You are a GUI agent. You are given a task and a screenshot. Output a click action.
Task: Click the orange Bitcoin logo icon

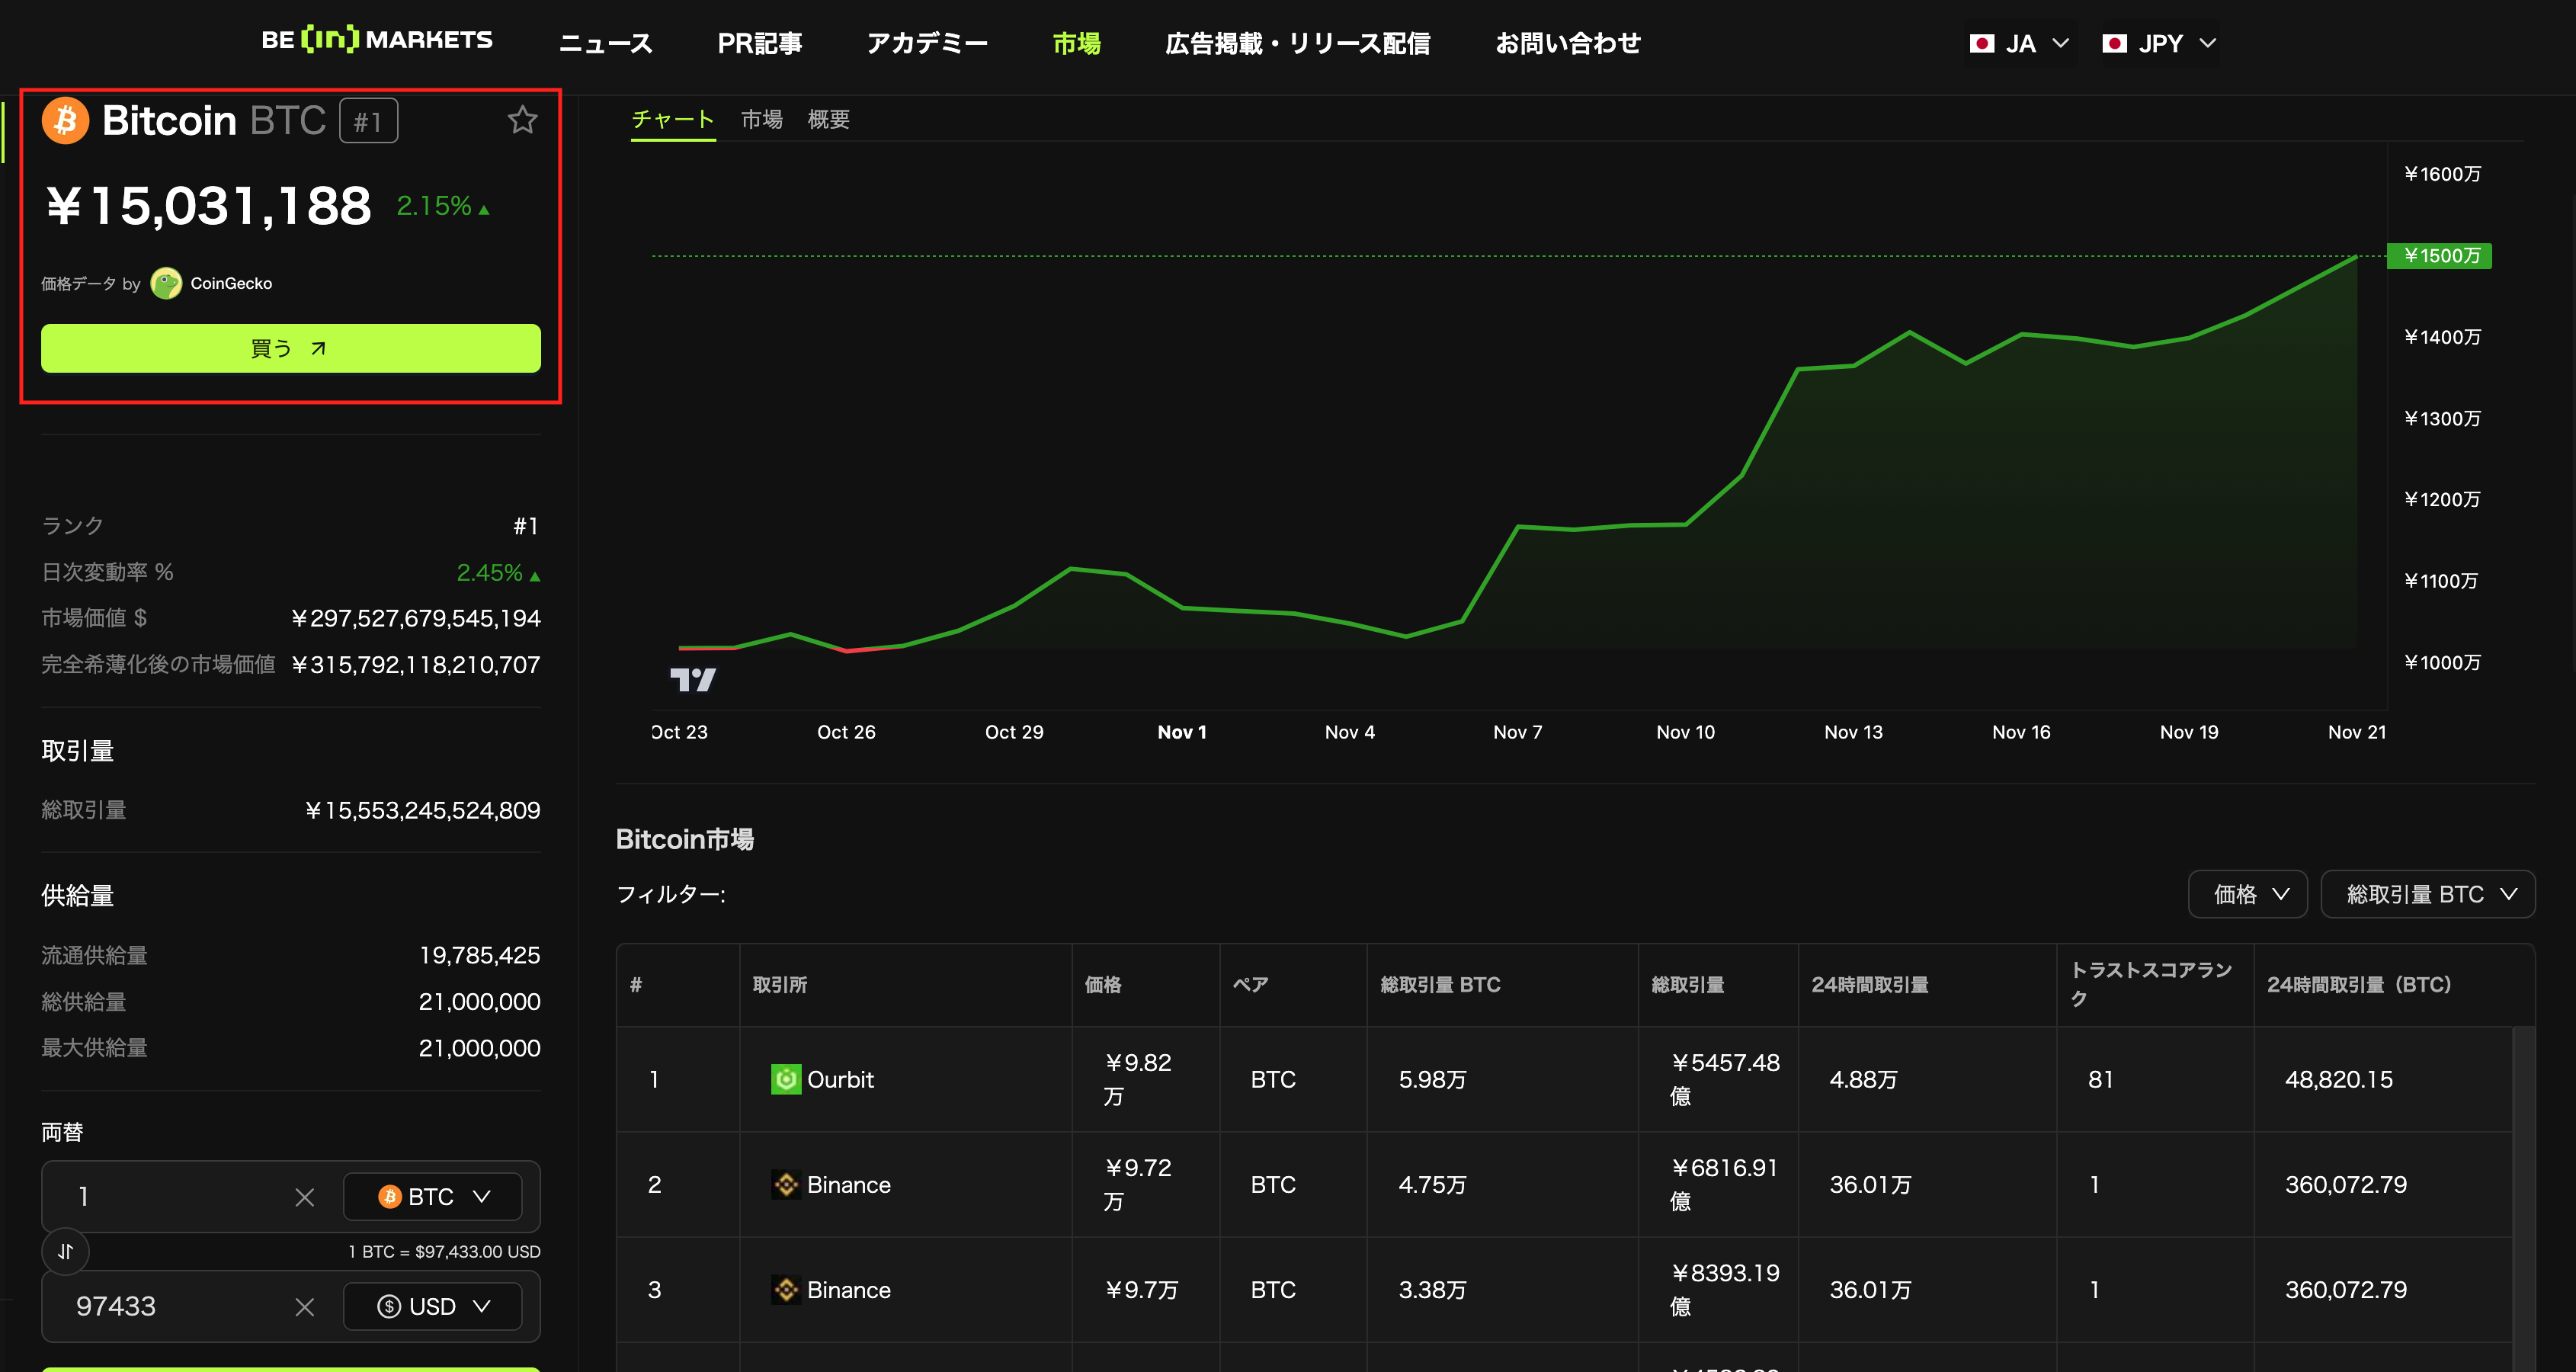(x=66, y=121)
